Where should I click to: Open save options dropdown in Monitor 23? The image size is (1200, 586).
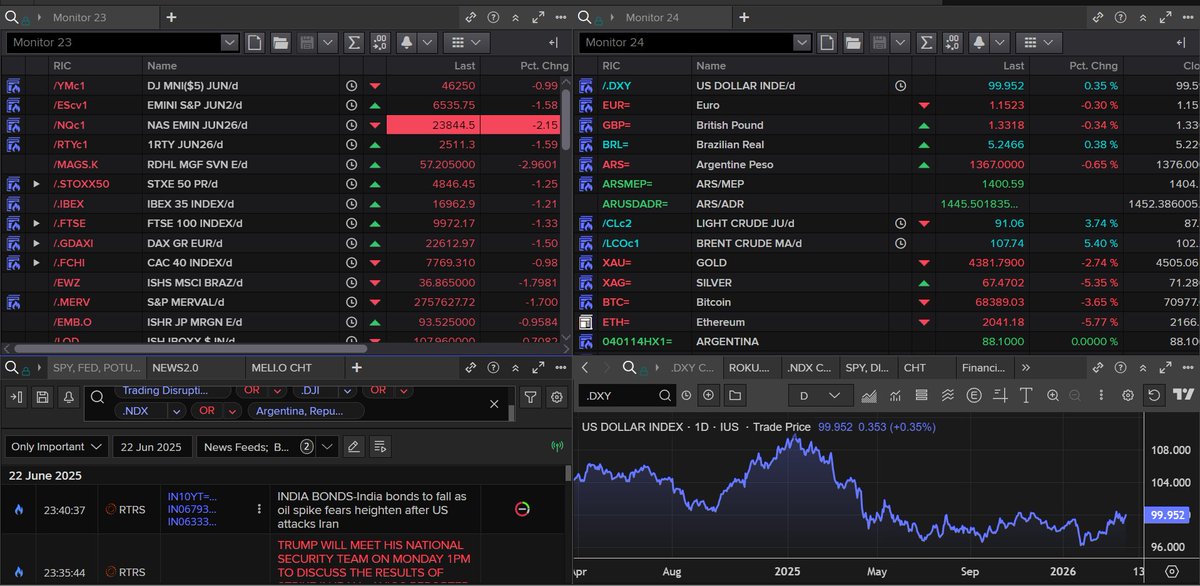[329, 43]
